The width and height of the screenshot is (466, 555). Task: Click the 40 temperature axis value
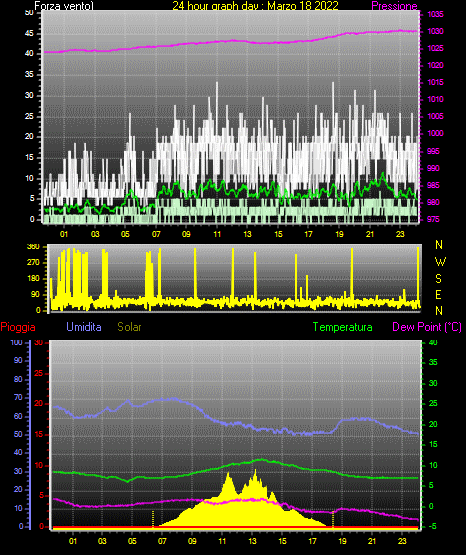tap(433, 343)
